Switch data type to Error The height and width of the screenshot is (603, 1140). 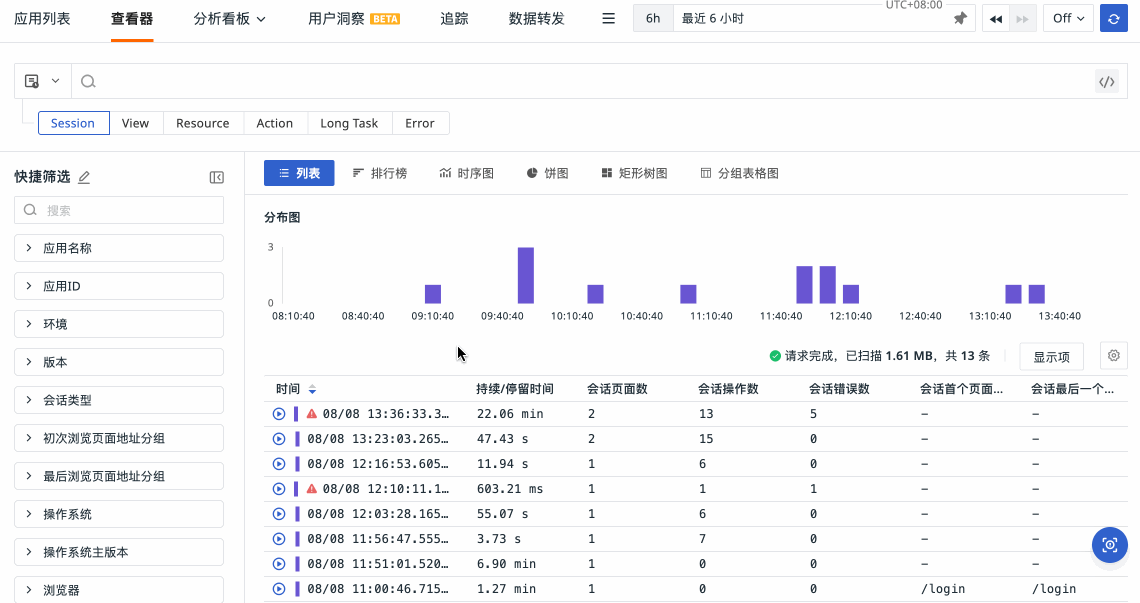420,123
